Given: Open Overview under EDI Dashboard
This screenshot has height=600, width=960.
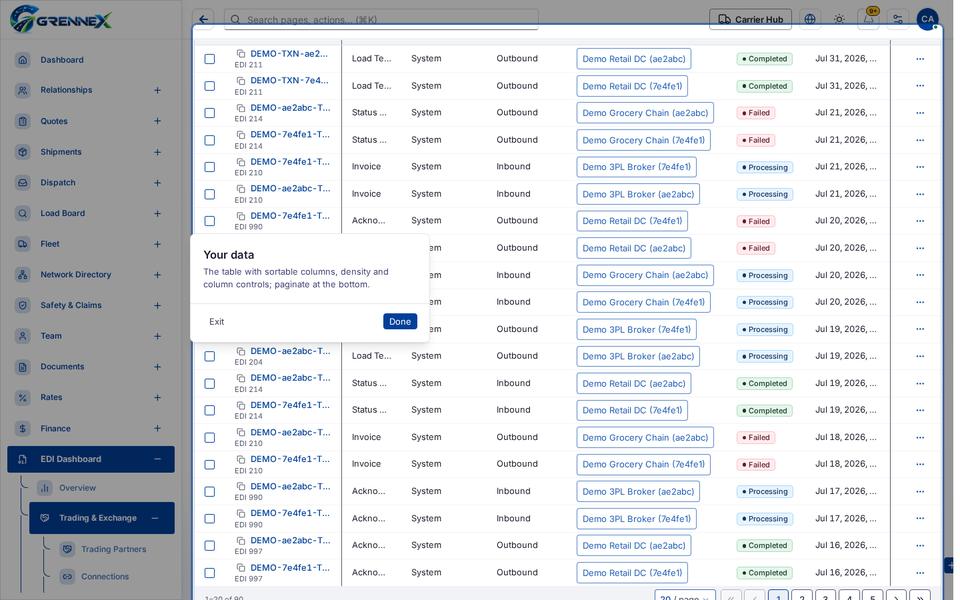Looking at the screenshot, I should click(x=77, y=488).
